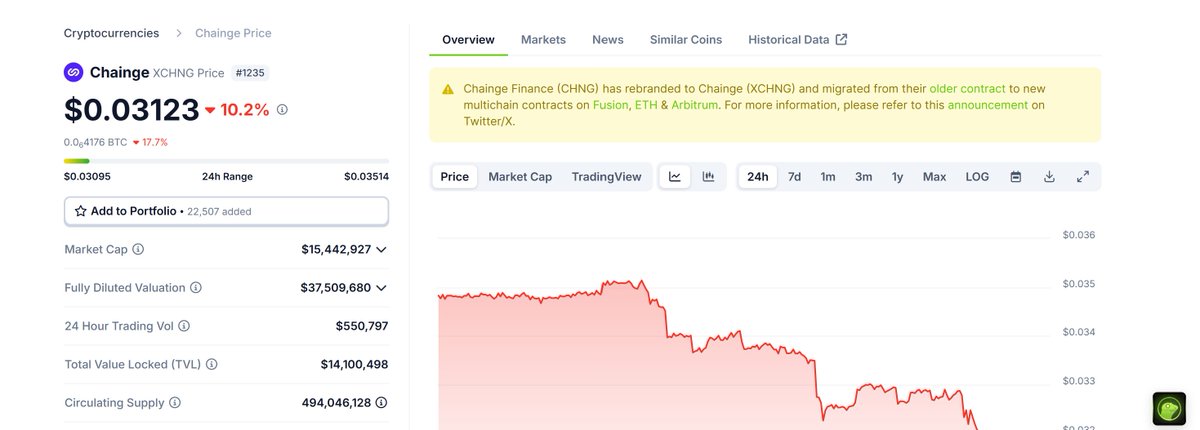Click info icon beside 24 Hour Trading Vol
Screen dimensions: 1200x430
tap(184, 326)
